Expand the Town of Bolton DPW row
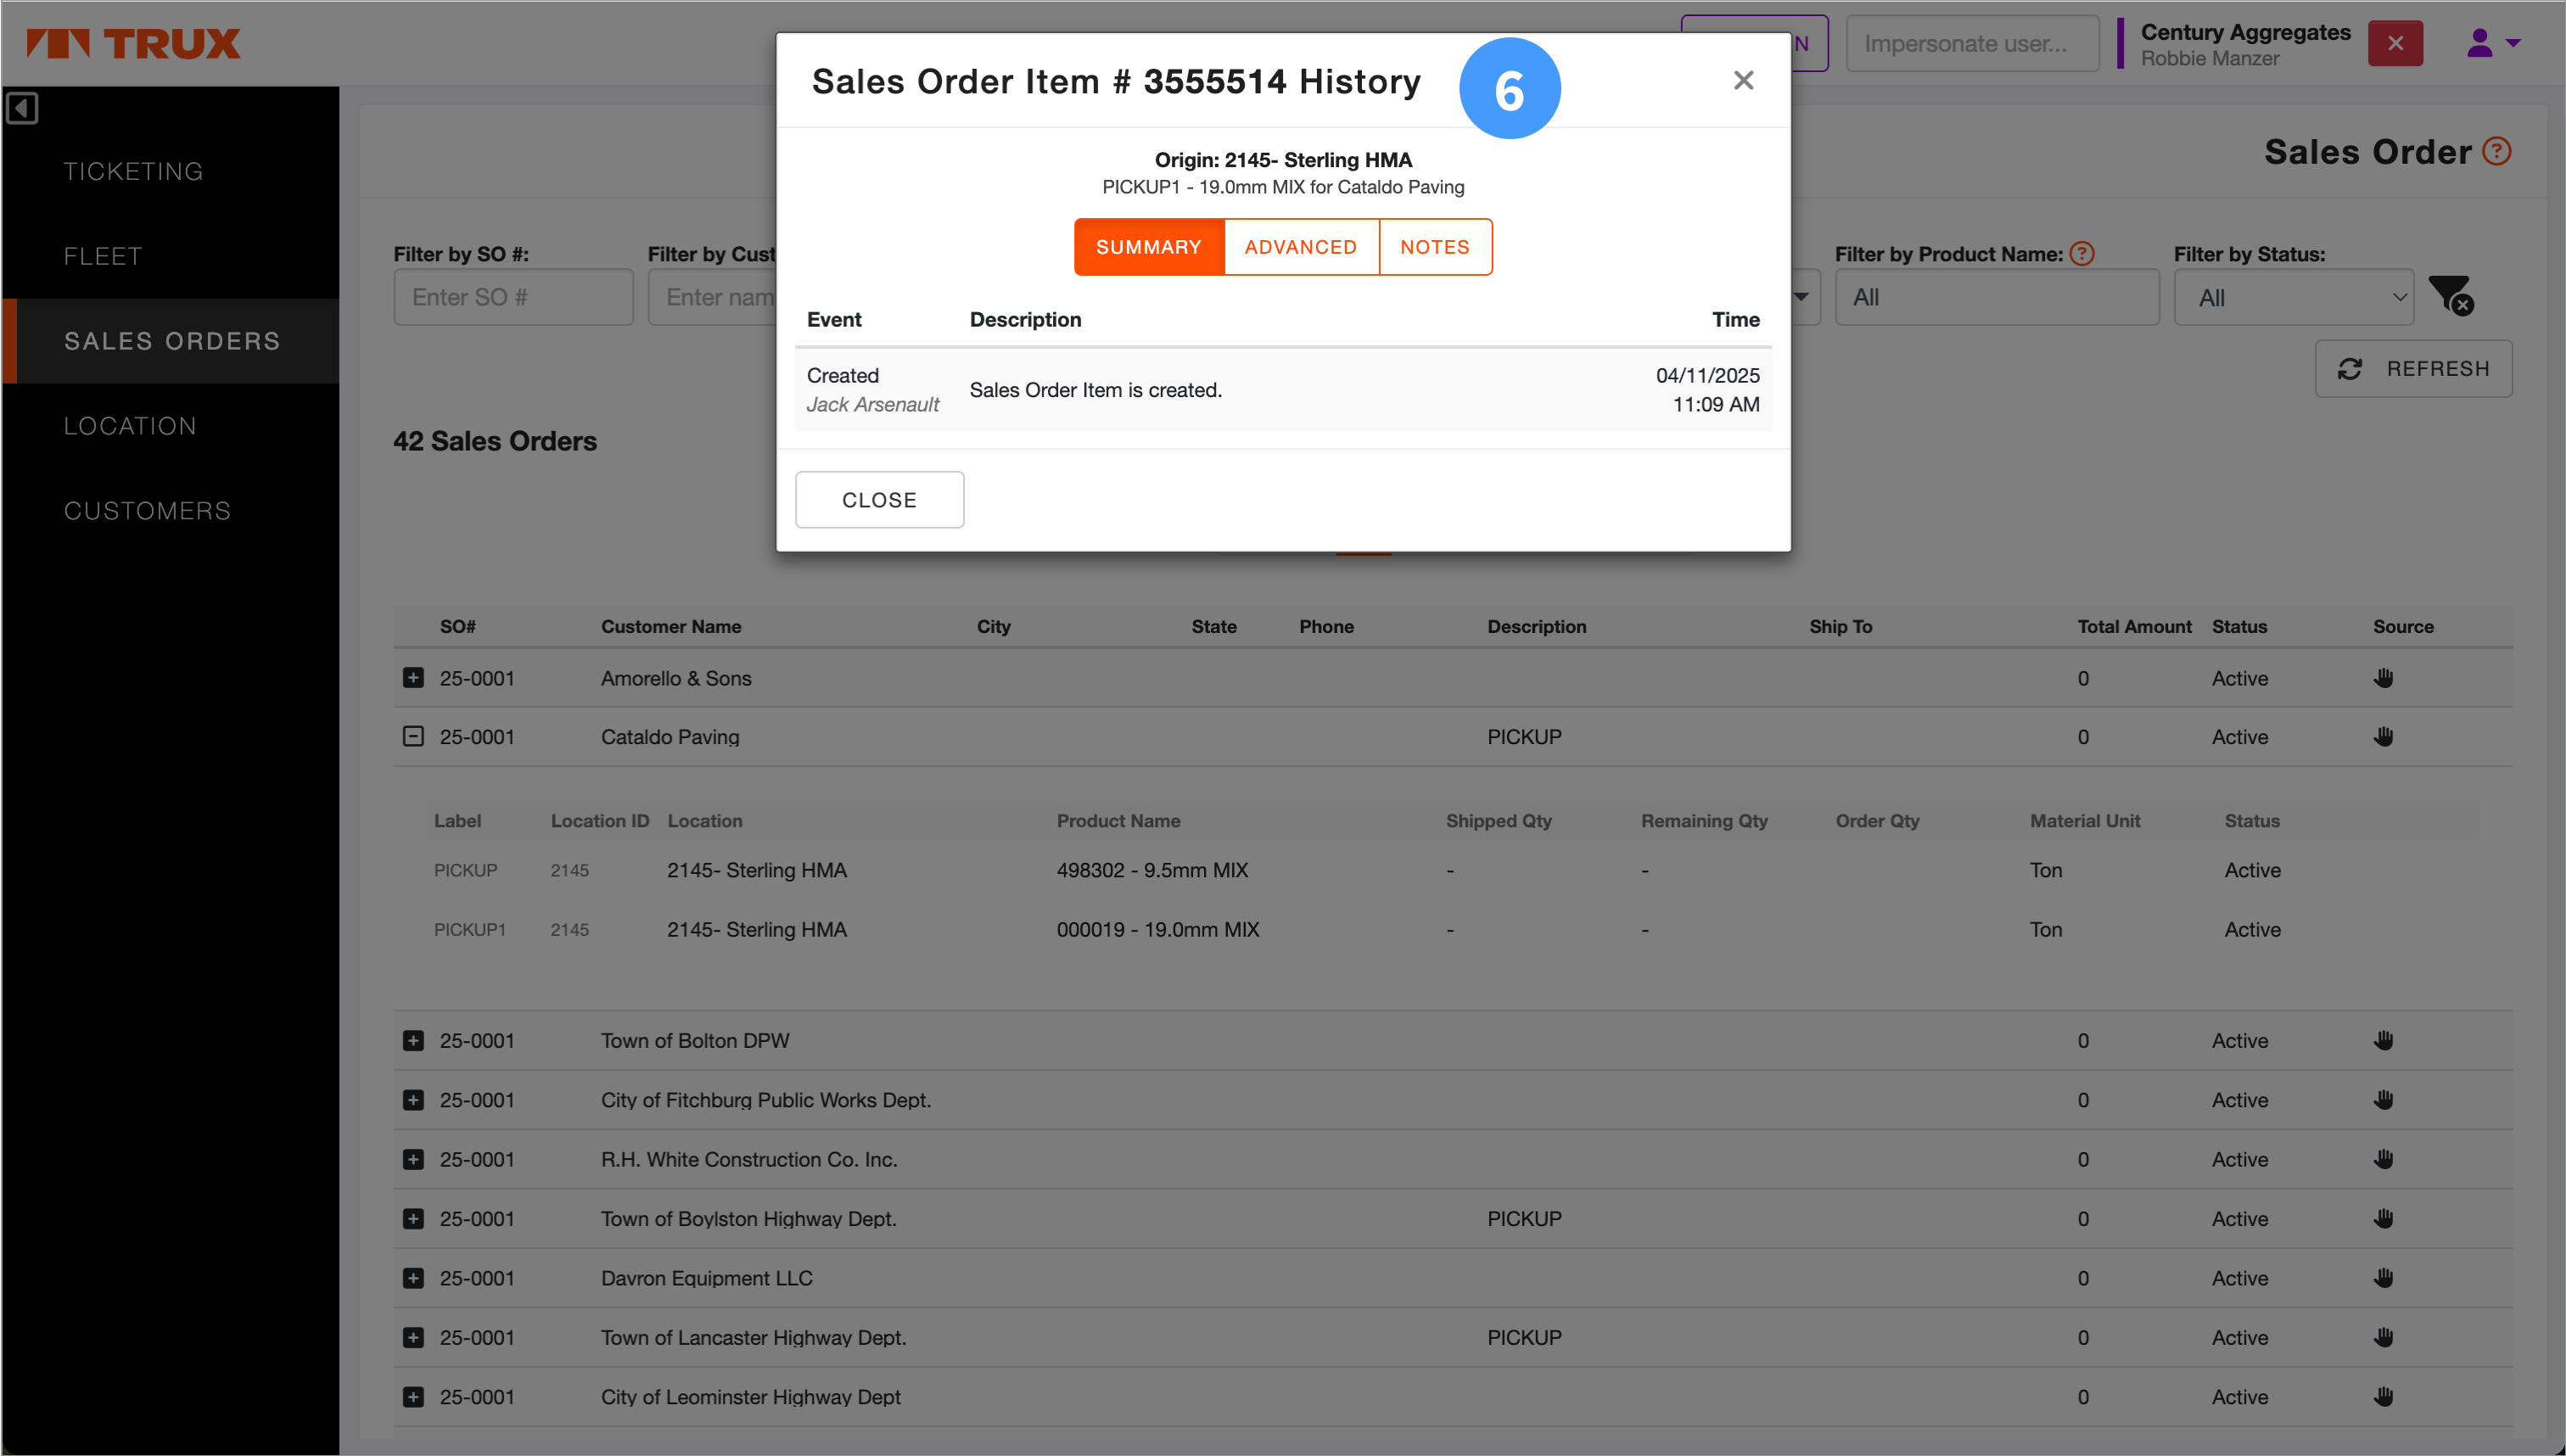The height and width of the screenshot is (1456, 2566). coord(413,1041)
